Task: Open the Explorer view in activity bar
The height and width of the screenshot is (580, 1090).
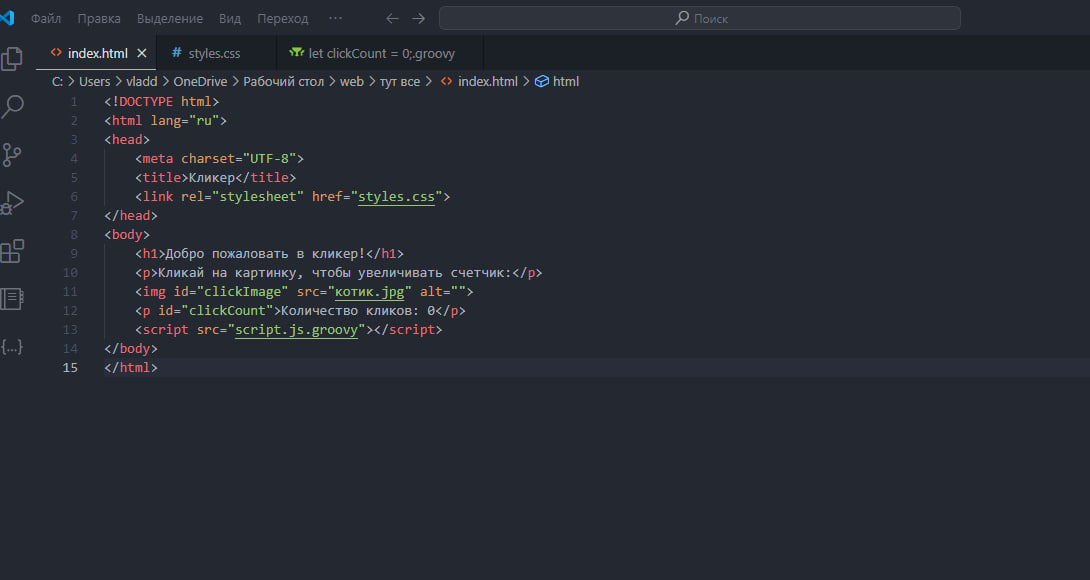Action: coord(12,58)
